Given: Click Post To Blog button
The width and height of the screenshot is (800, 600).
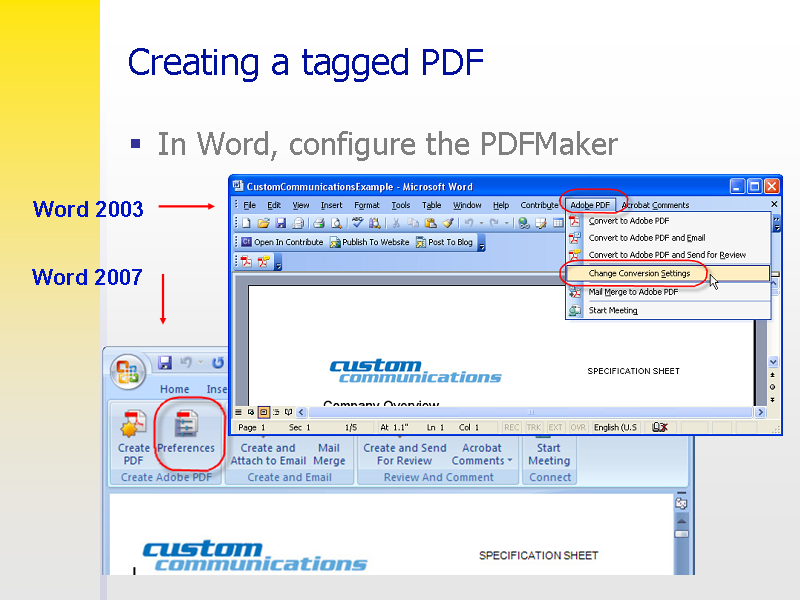Looking at the screenshot, I should pos(444,242).
